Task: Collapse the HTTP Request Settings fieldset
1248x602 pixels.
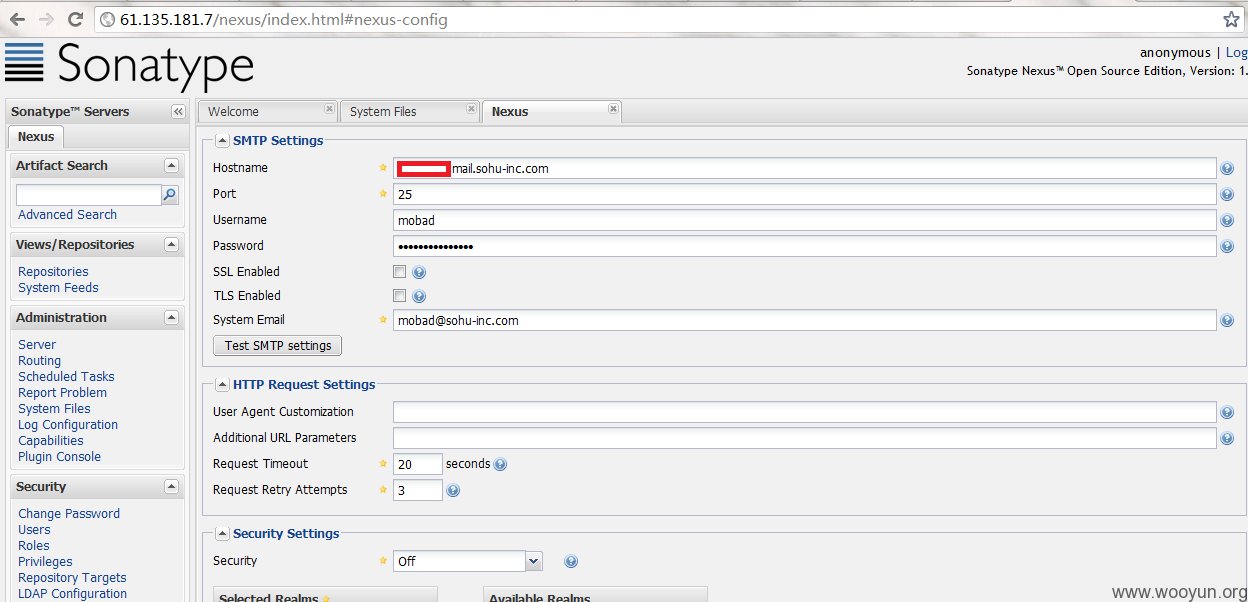Action: click(222, 385)
